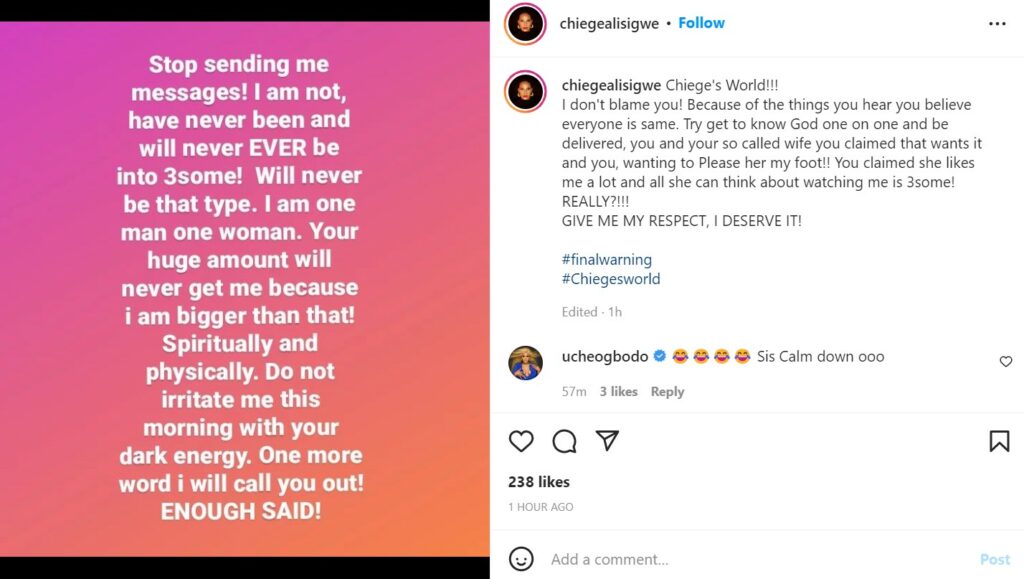Click chiegealisigwe username in header
Screen dimensions: 1024x579
coord(610,24)
